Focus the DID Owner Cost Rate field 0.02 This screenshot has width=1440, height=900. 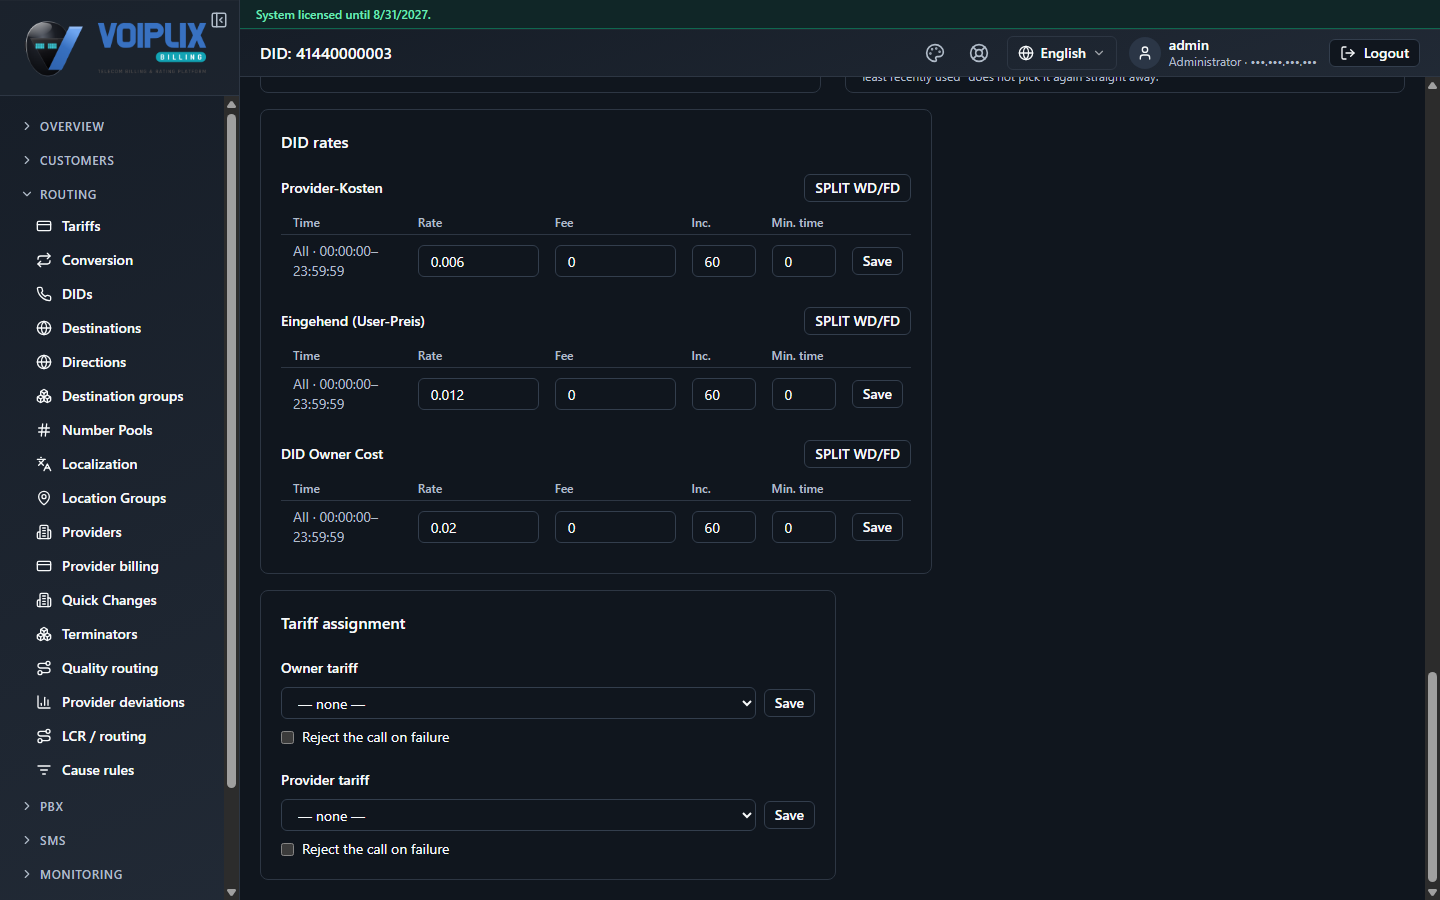pos(478,527)
